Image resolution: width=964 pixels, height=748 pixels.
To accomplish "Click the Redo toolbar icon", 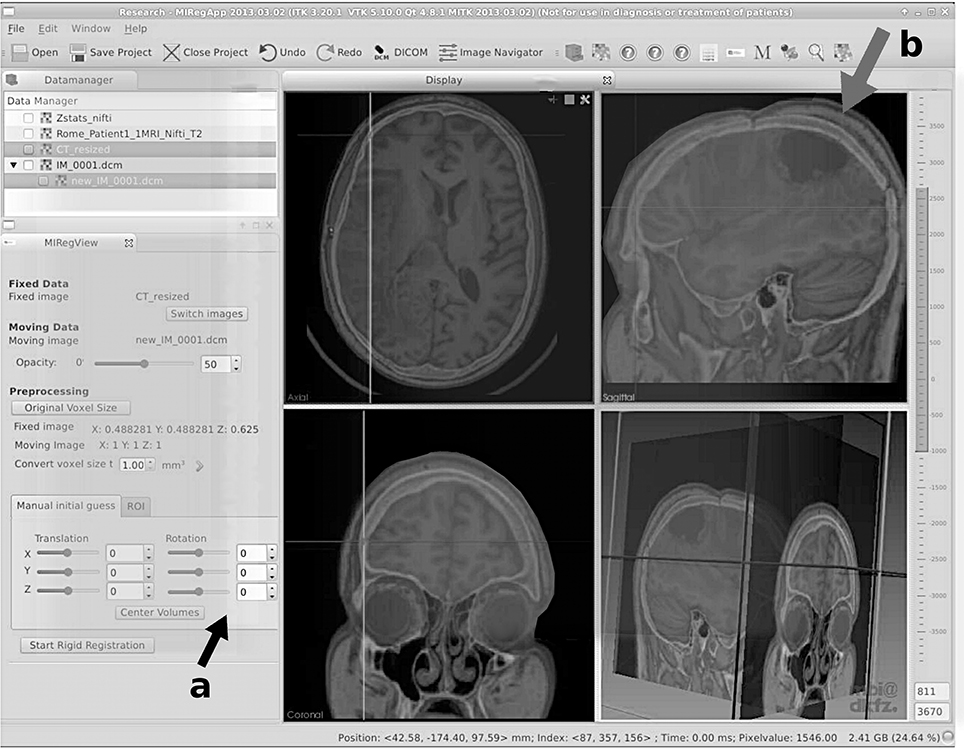I will 324,52.
